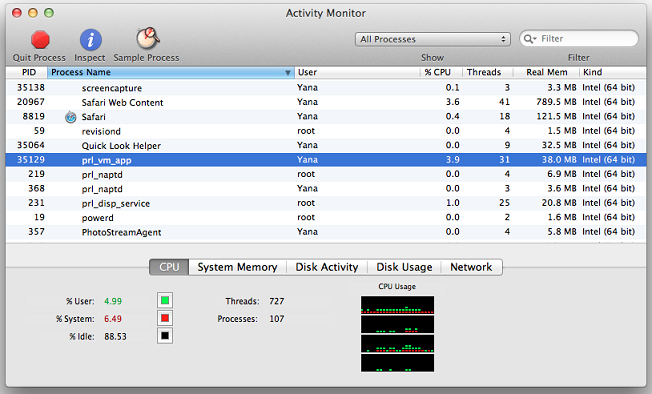
Task: Toggle sort arrow on Process Name column
Action: click(287, 73)
